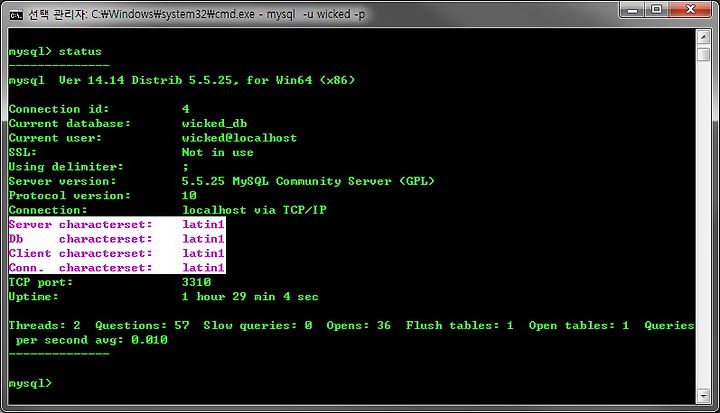Minimize the cmd.exe window
Screen dimensions: 720x413
click(x=632, y=10)
